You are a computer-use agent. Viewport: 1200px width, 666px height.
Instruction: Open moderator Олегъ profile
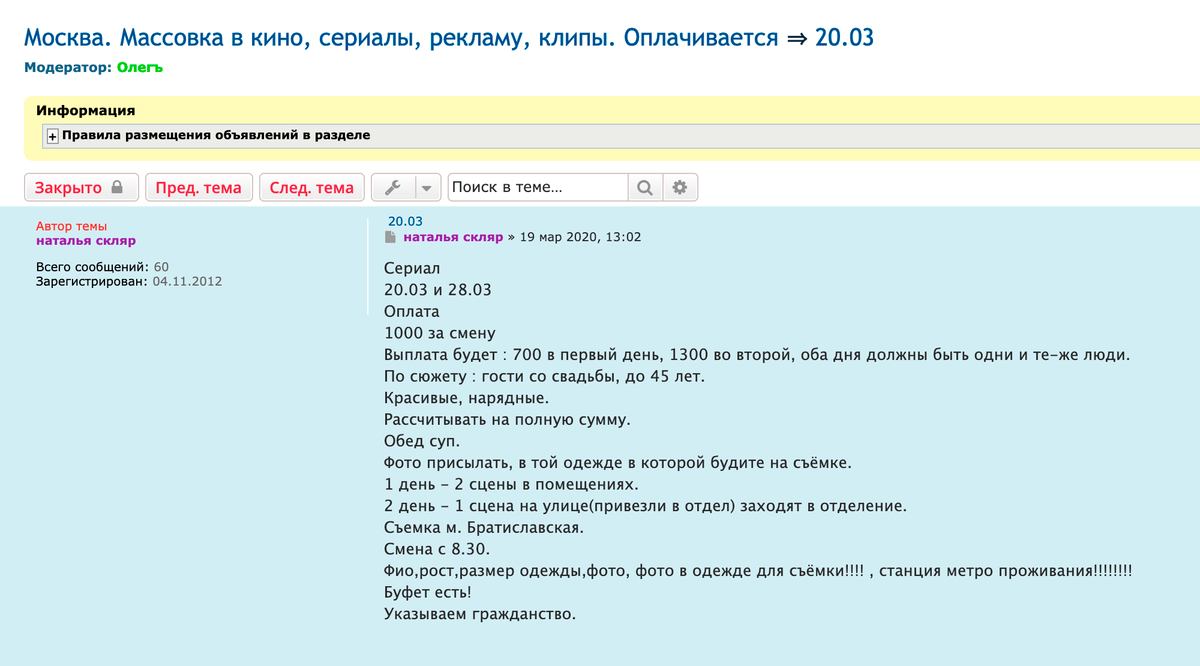coord(139,68)
